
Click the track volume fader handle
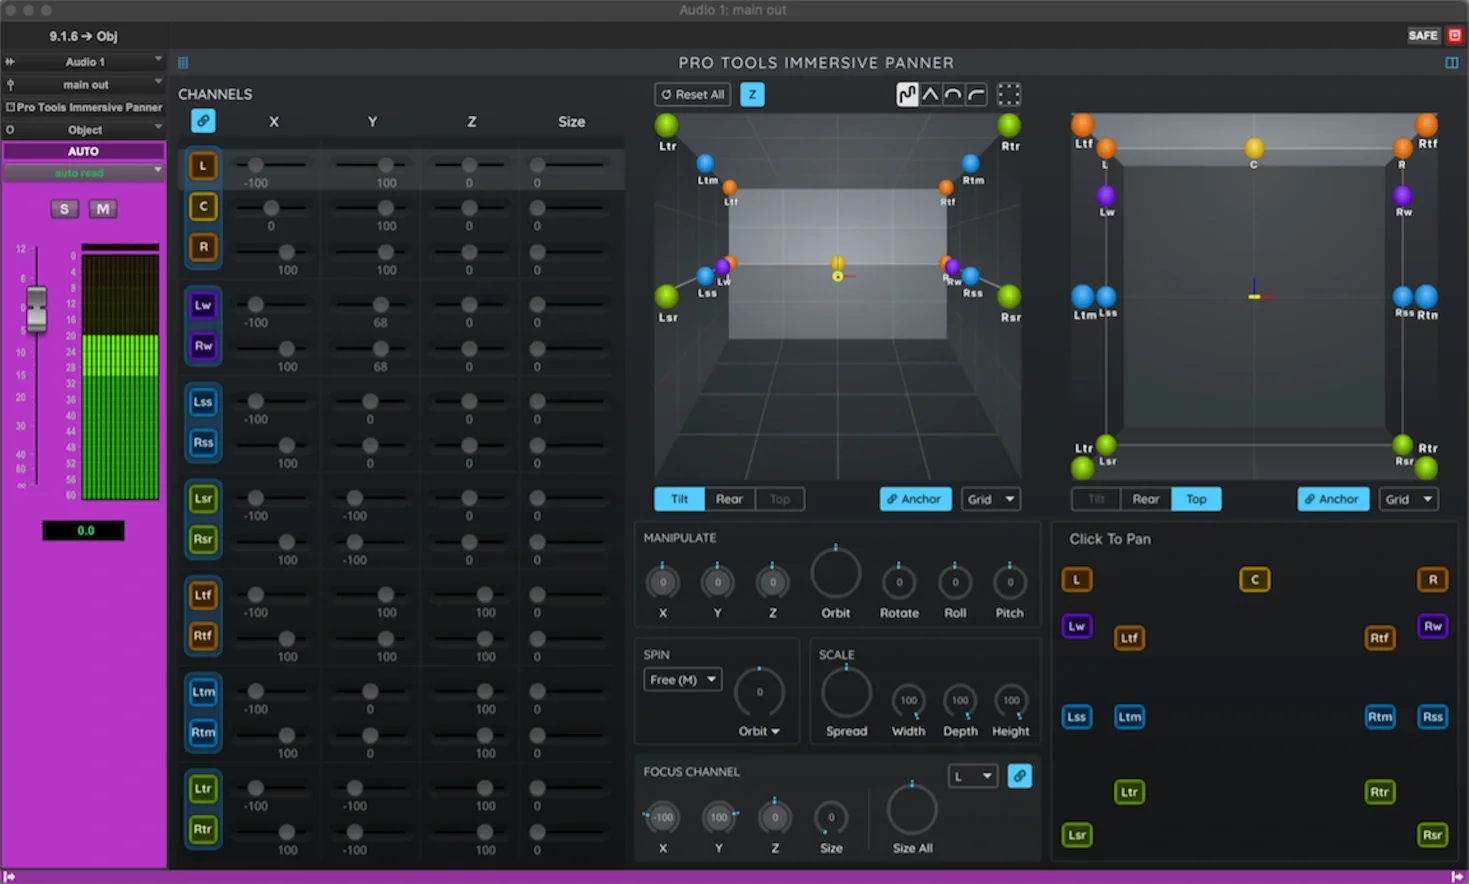[x=36, y=308]
